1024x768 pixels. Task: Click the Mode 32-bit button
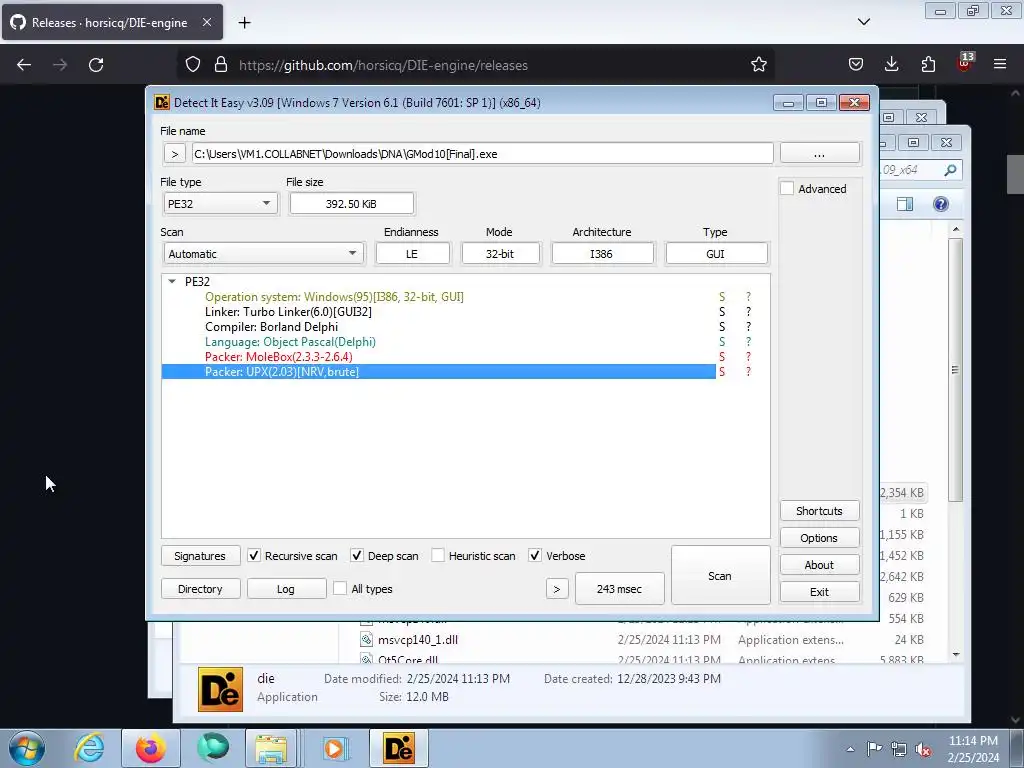(500, 253)
